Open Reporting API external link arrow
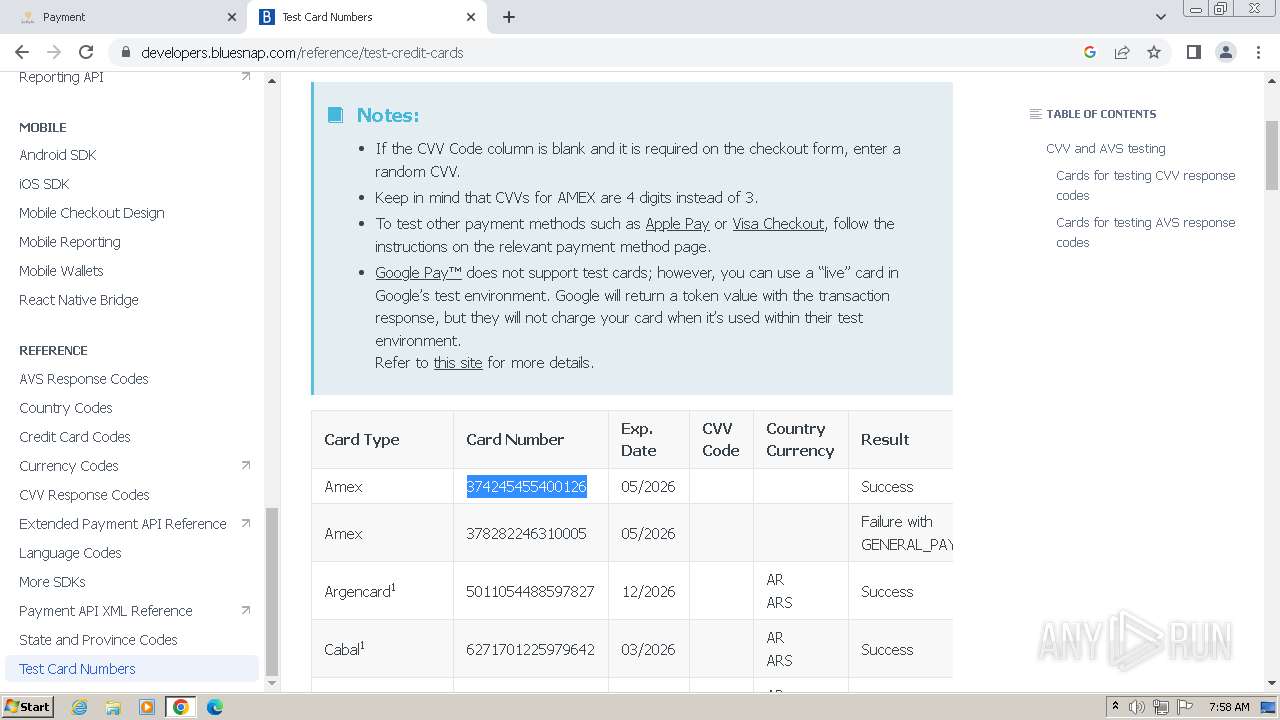This screenshot has height=720, width=1280. point(246,76)
